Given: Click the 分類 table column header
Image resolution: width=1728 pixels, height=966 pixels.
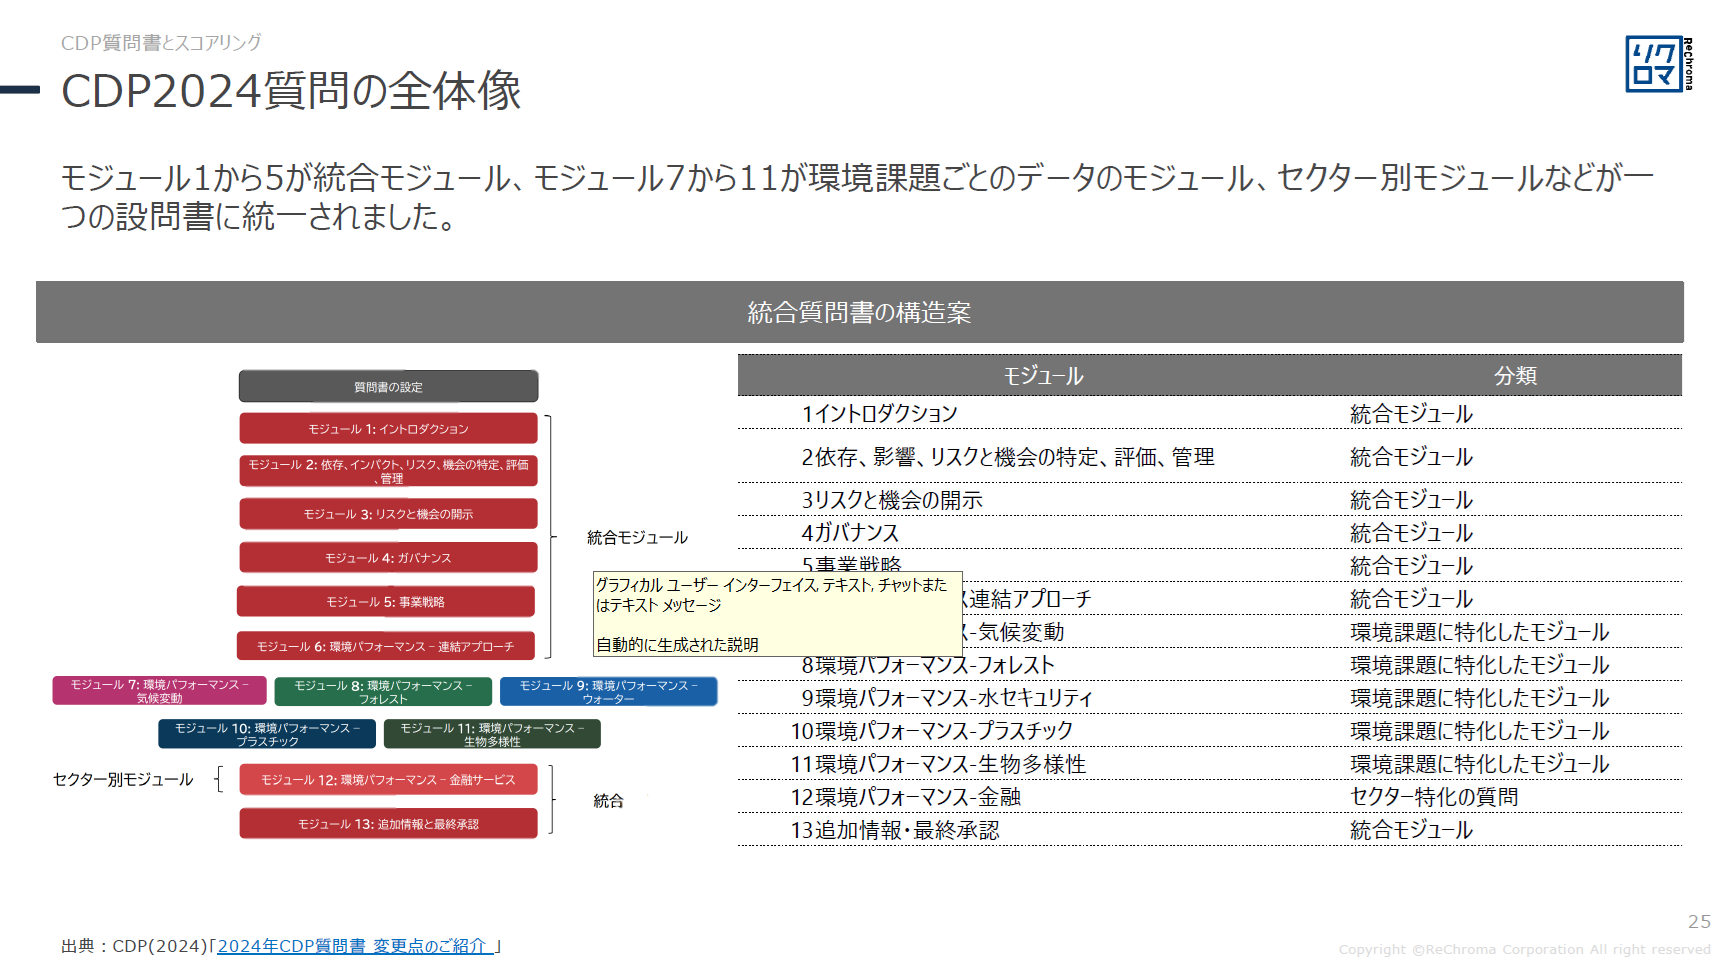Looking at the screenshot, I should 1515,376.
